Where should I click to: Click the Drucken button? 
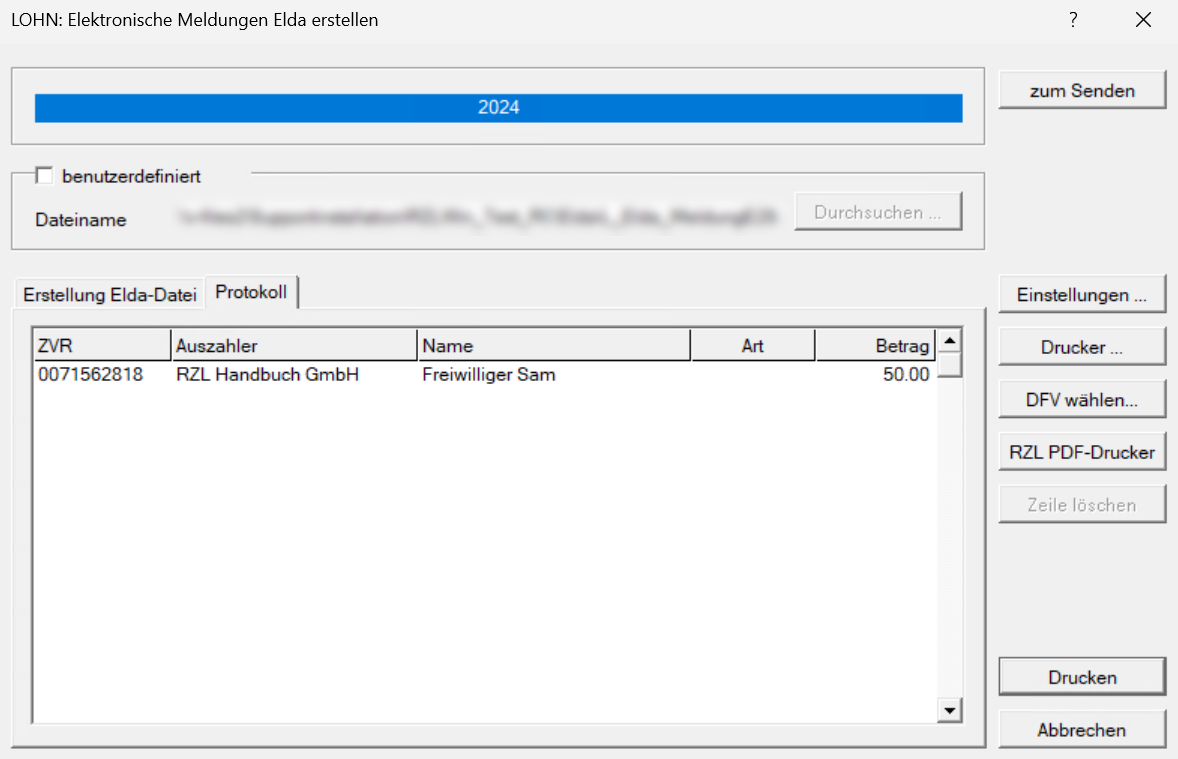[x=1082, y=677]
